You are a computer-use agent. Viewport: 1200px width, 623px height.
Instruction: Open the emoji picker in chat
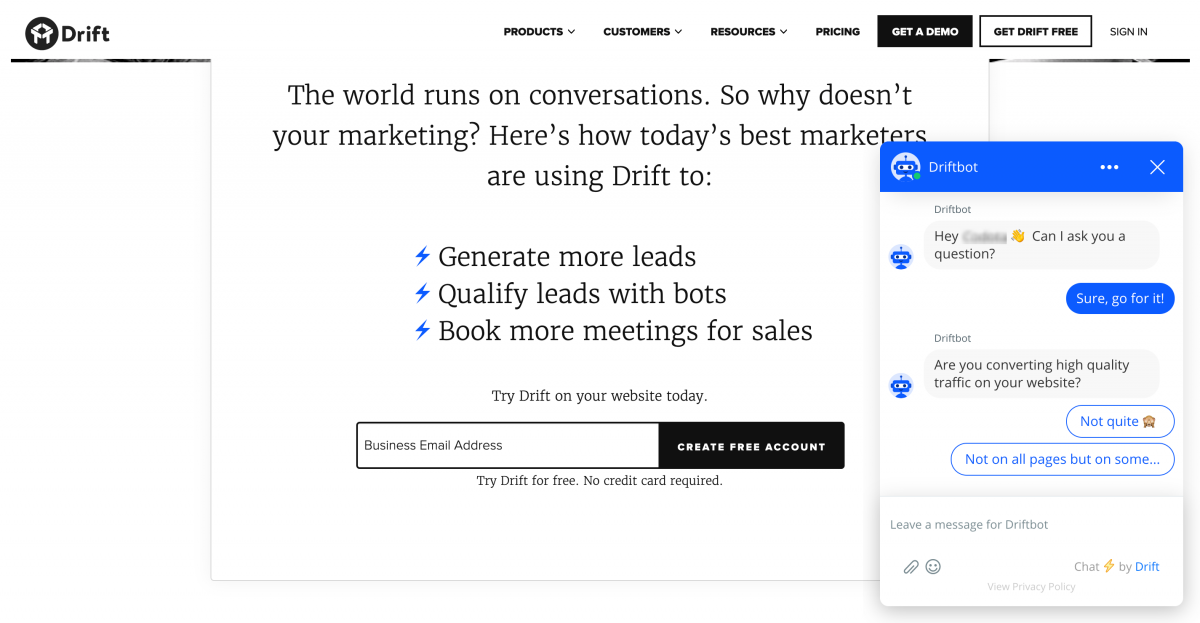(x=933, y=567)
